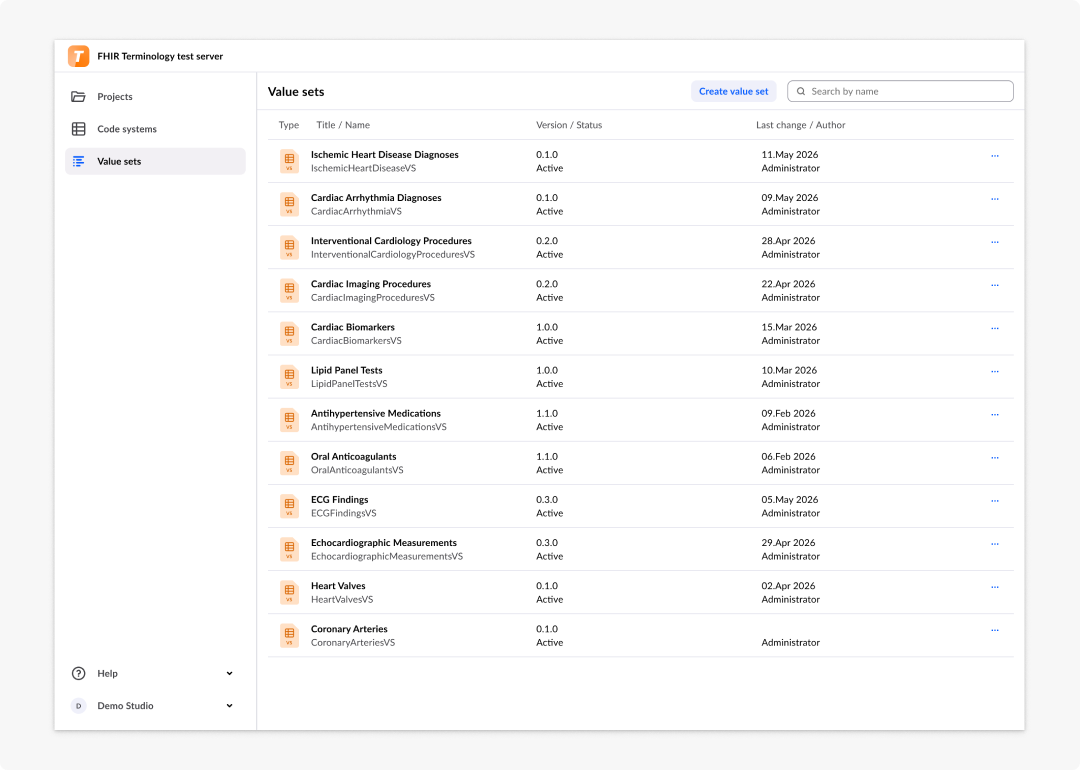1080x770 pixels.
Task: Focus the Search by name field
Action: pos(900,91)
